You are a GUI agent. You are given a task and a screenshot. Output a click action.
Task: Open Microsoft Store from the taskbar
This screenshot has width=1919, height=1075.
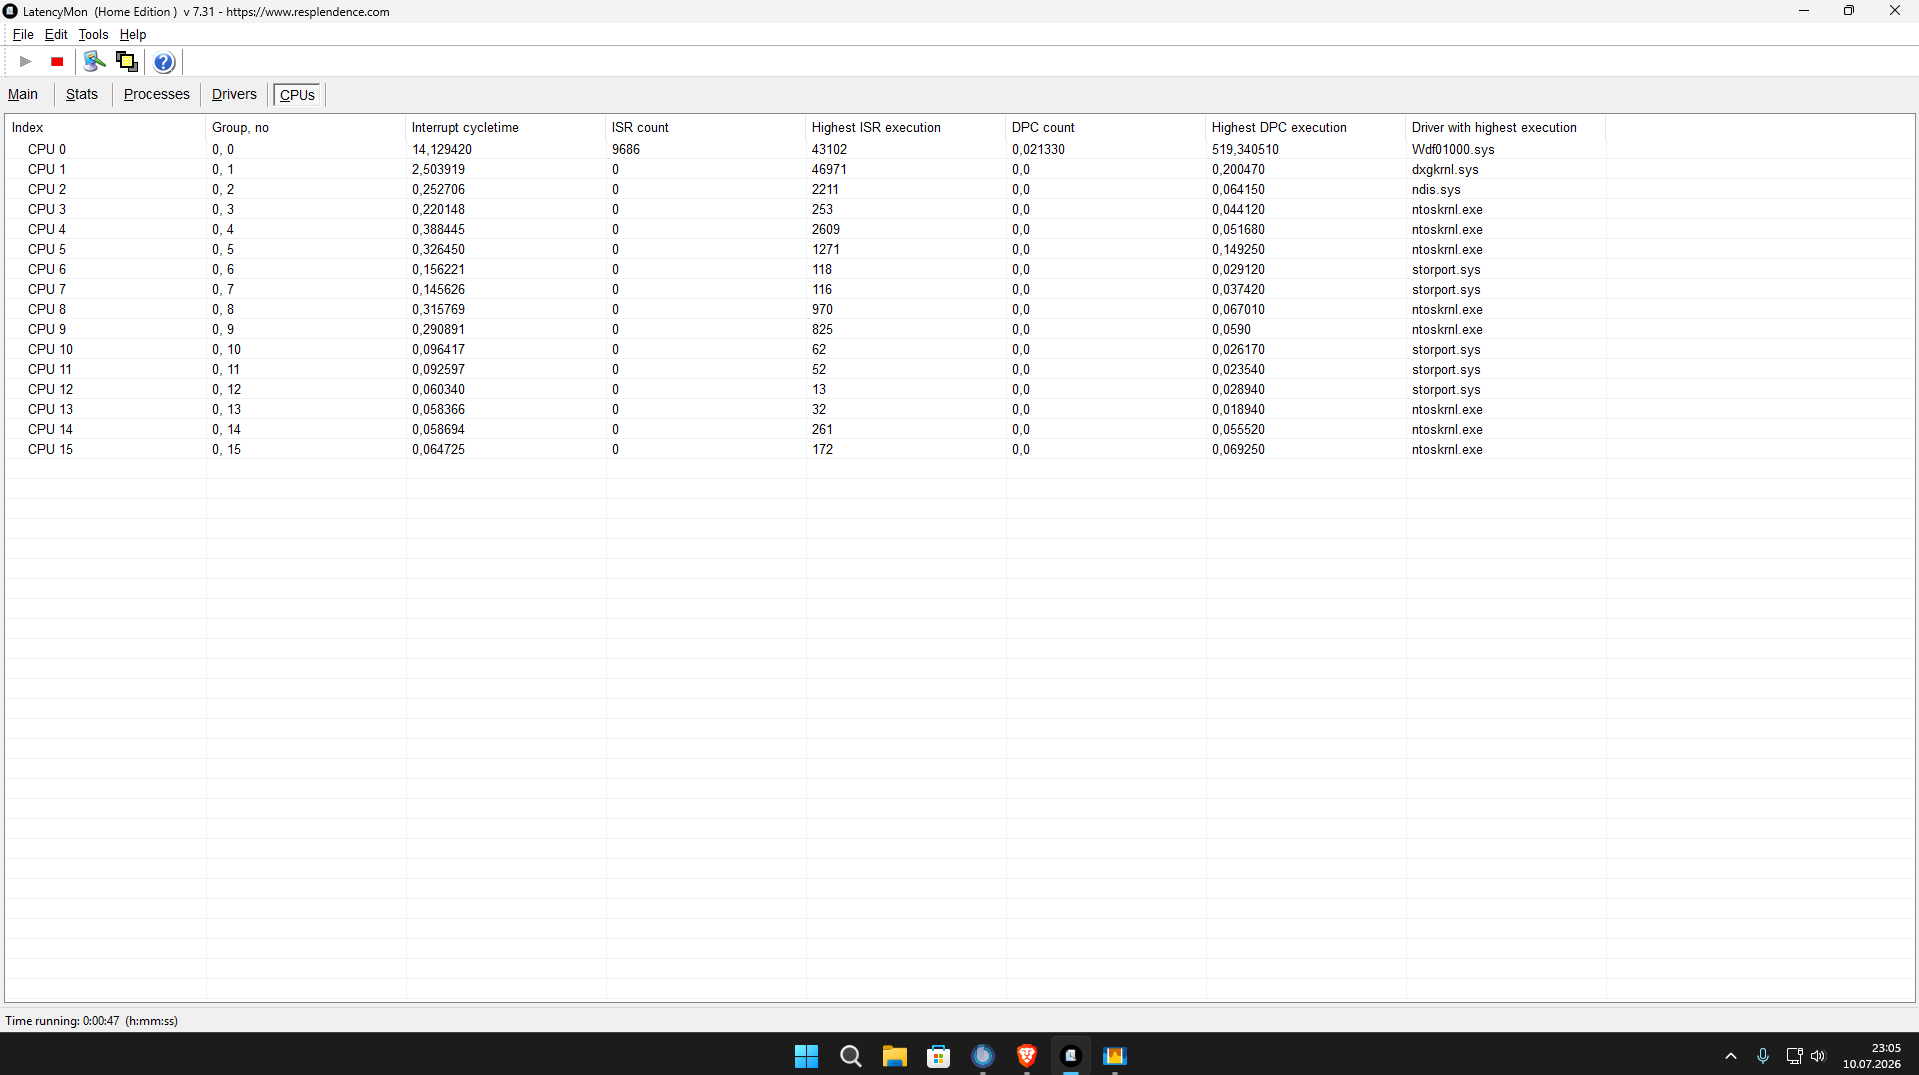(938, 1056)
